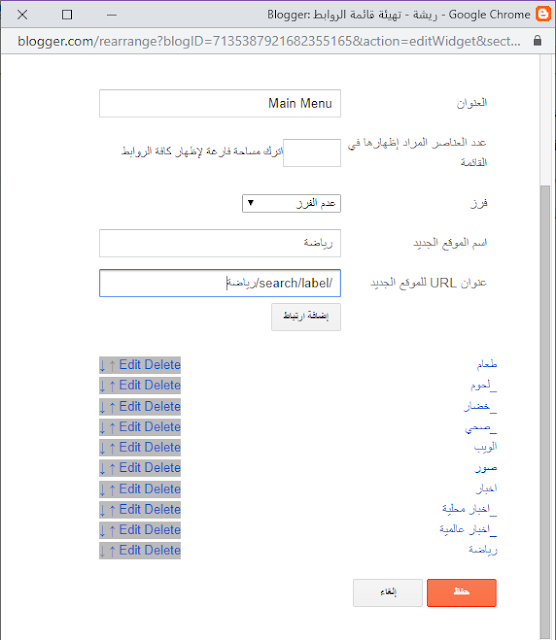This screenshot has height=640, width=556.
Task: Click the إضافة ارتباط add link button
Action: coord(306,317)
